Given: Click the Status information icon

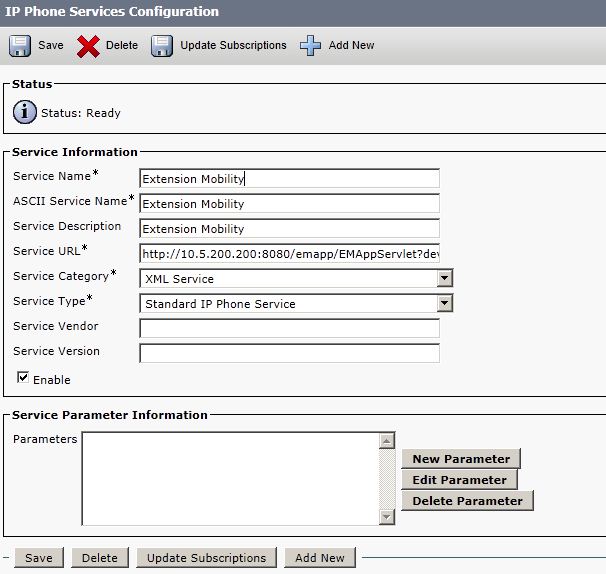Looking at the screenshot, I should click(x=25, y=112).
